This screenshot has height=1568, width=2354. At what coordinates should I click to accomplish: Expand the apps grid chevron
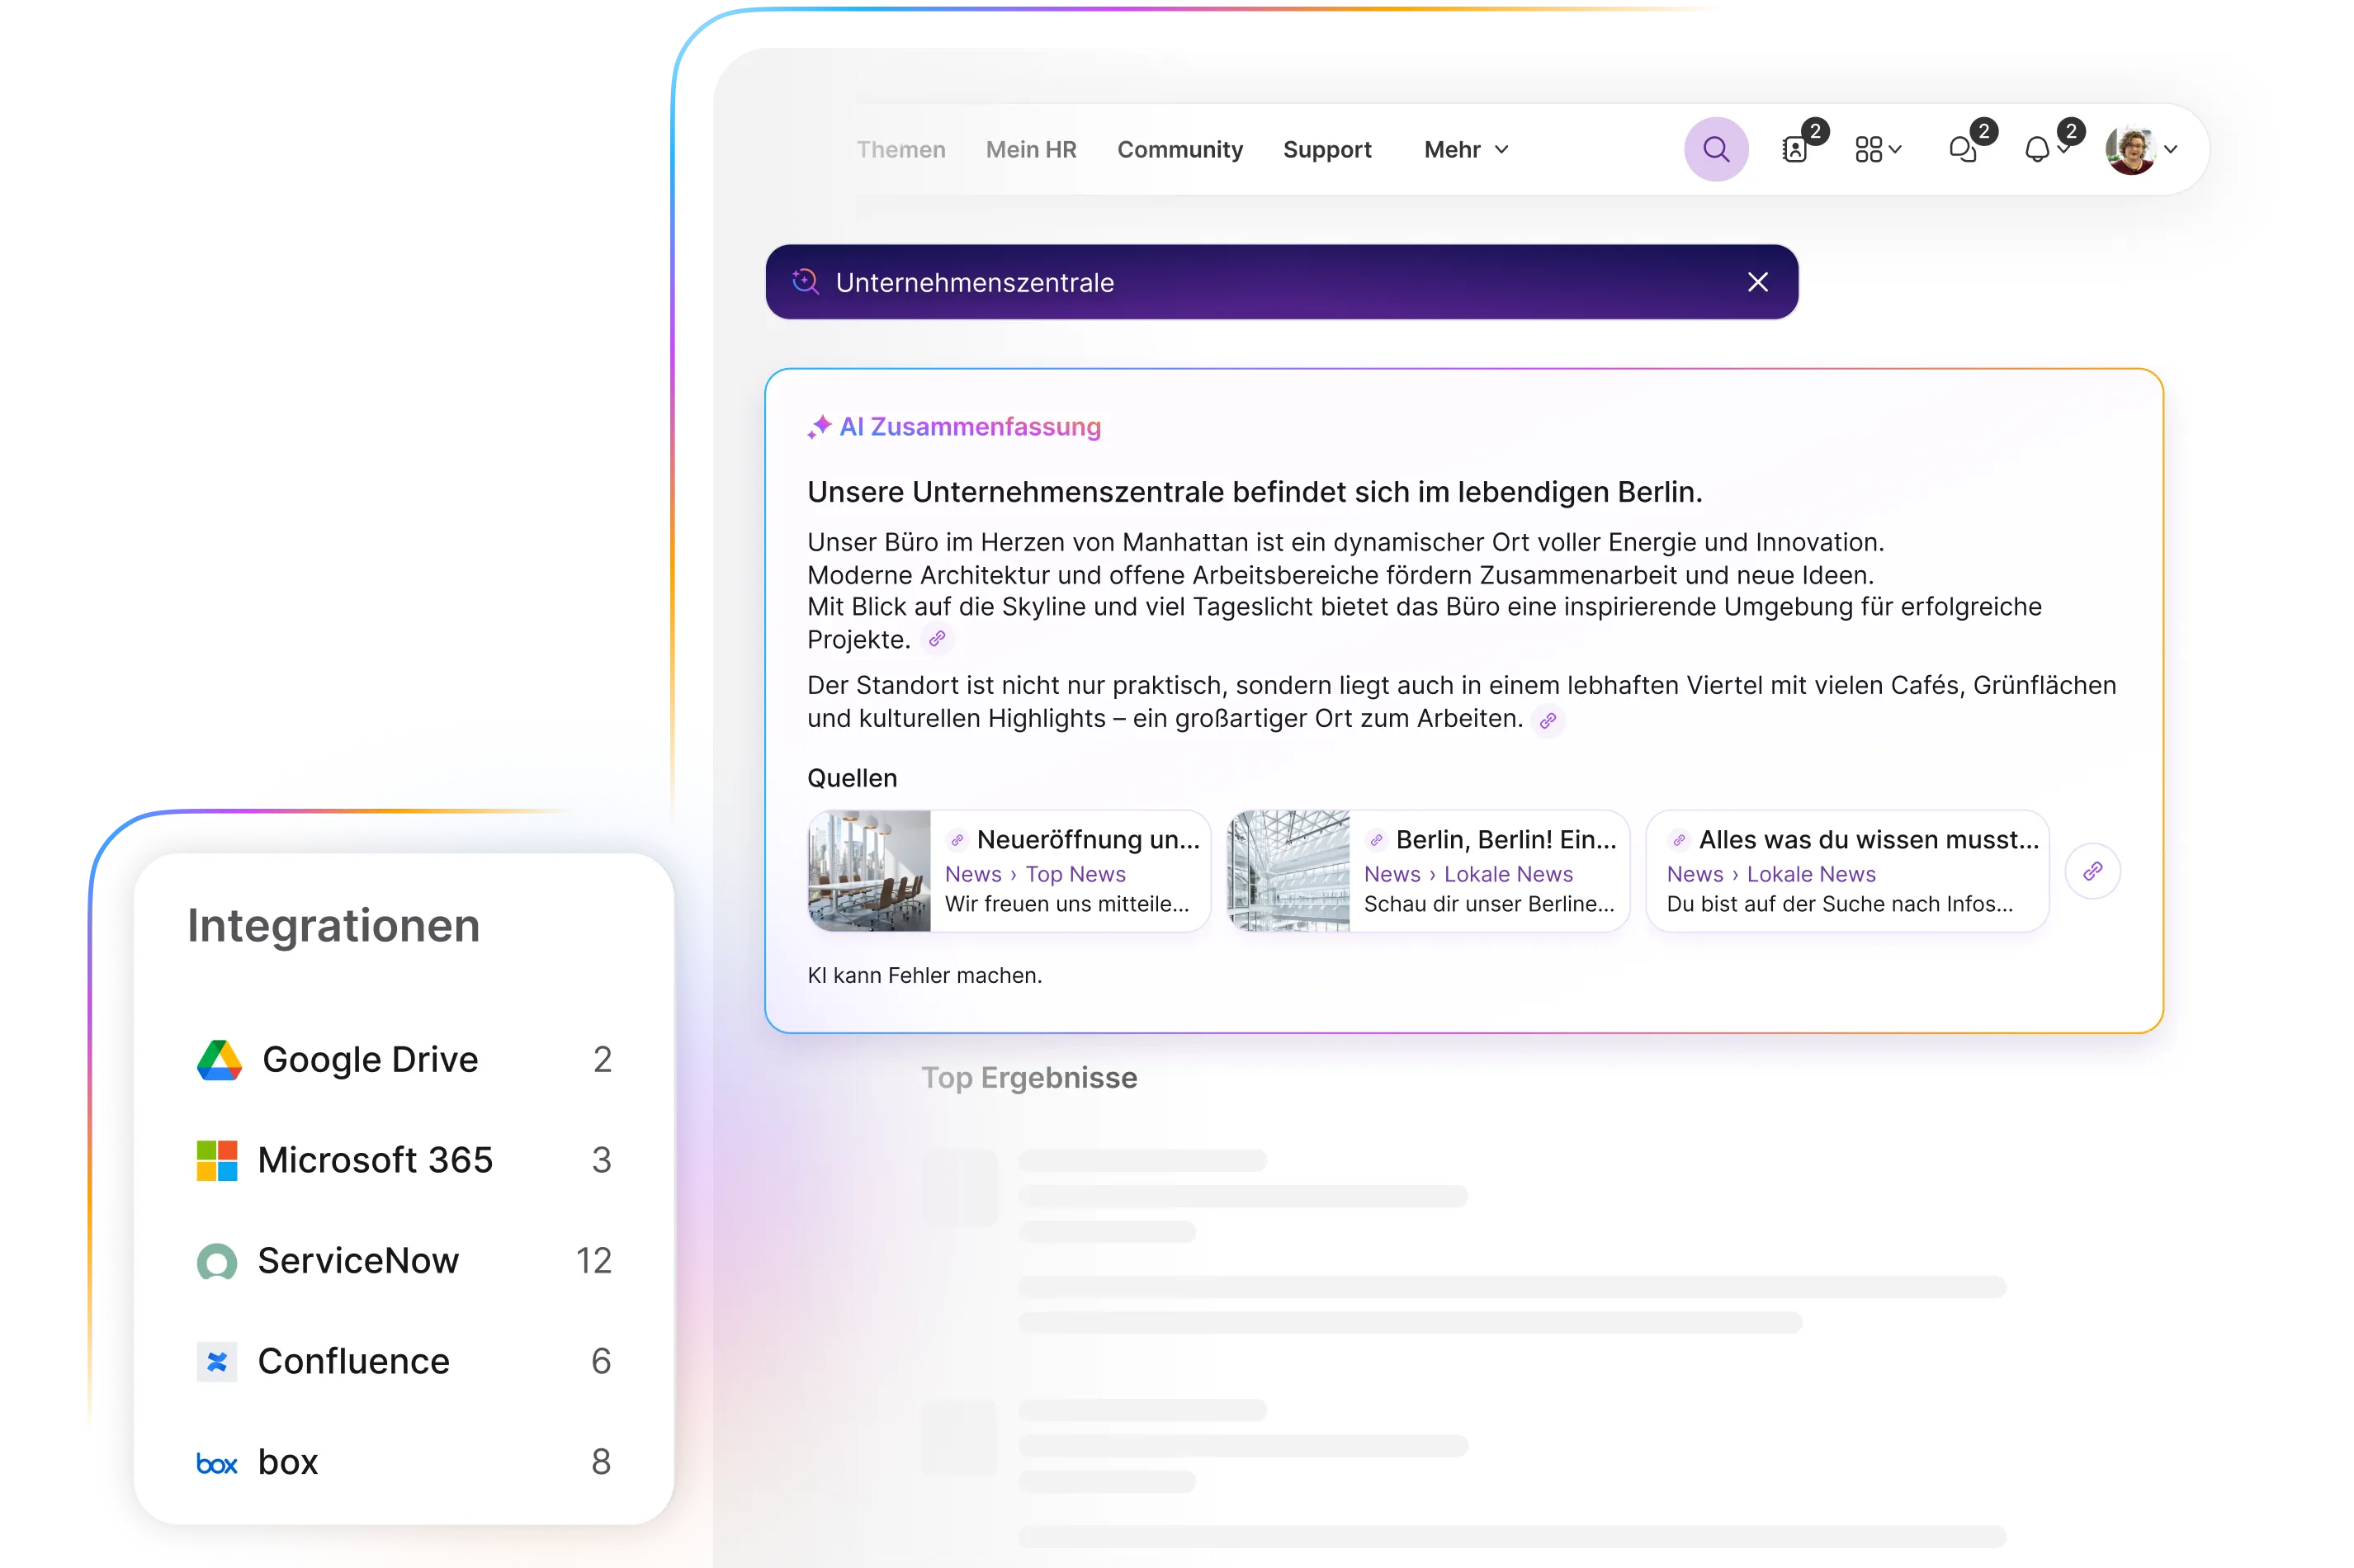1895,149
